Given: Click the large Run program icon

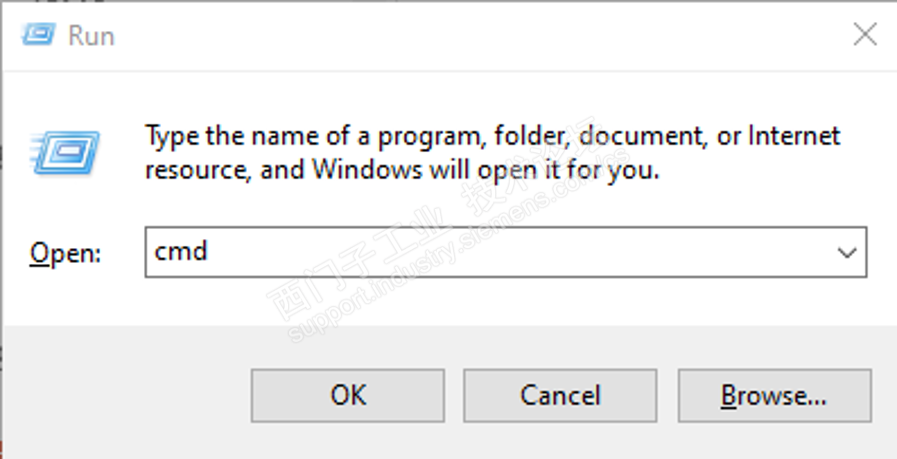Looking at the screenshot, I should pos(68,153).
